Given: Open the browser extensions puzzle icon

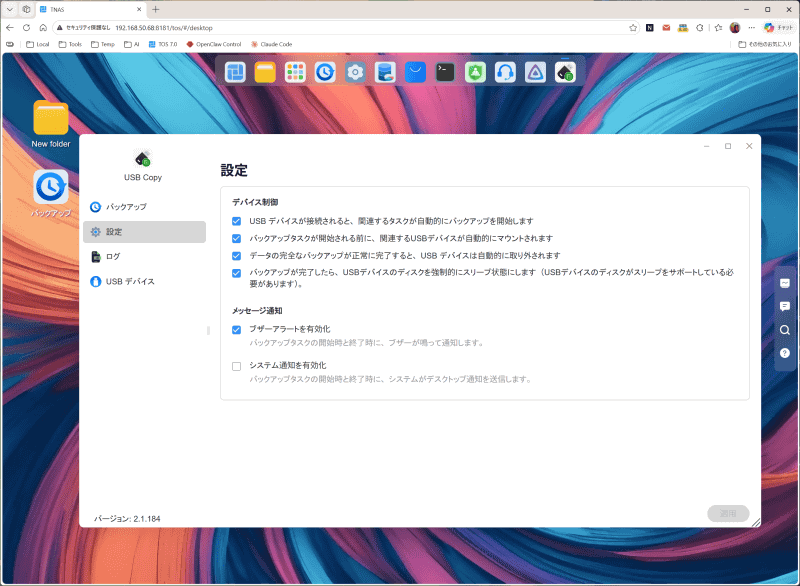Looking at the screenshot, I should (699, 28).
